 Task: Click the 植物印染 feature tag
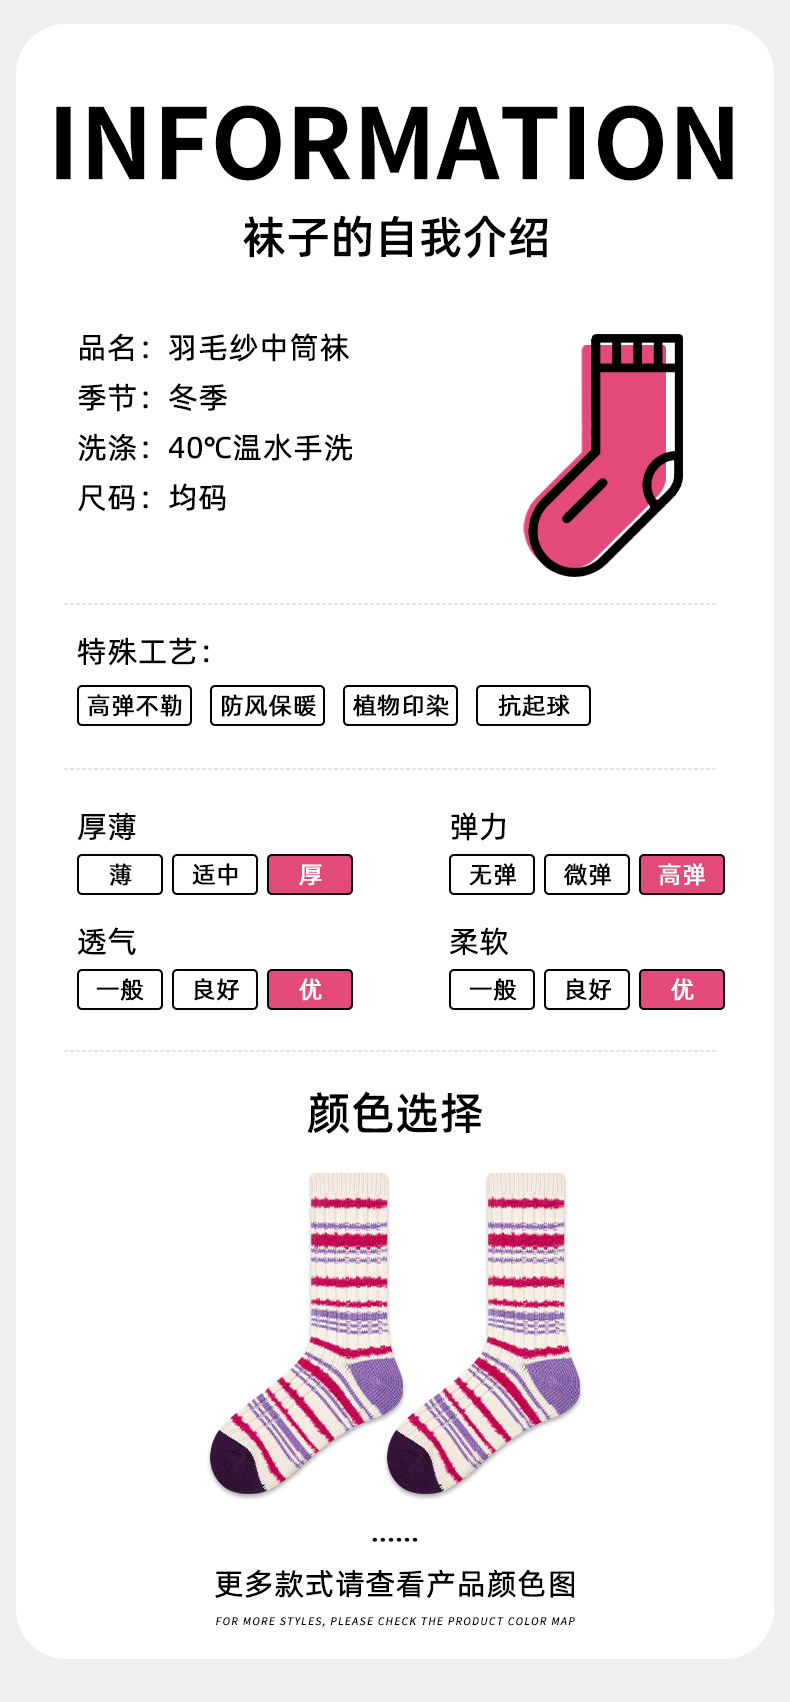coord(400,706)
